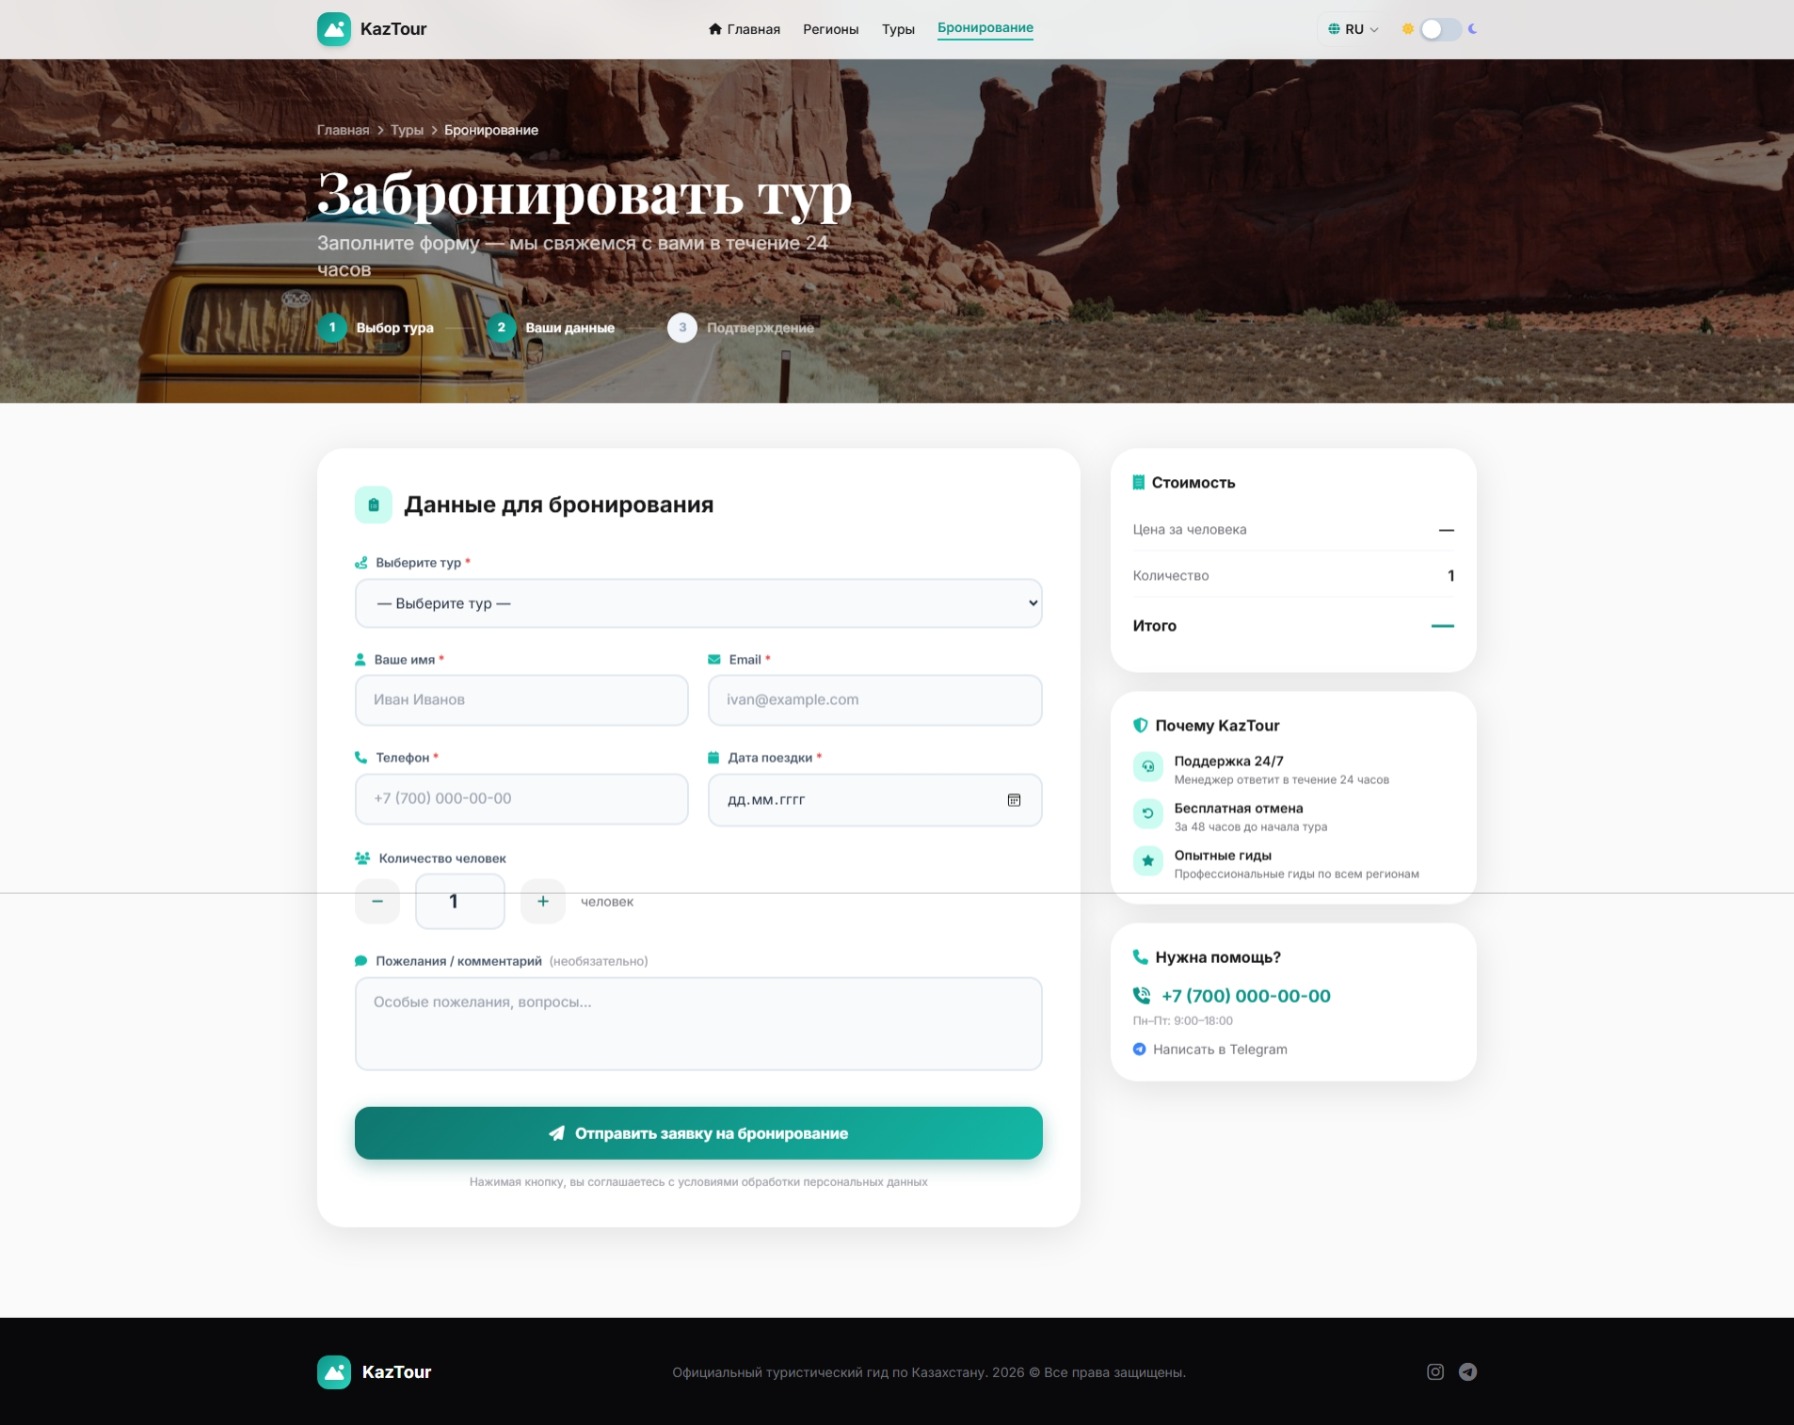Click the group icon beside Количество человек

pyautogui.click(x=362, y=858)
